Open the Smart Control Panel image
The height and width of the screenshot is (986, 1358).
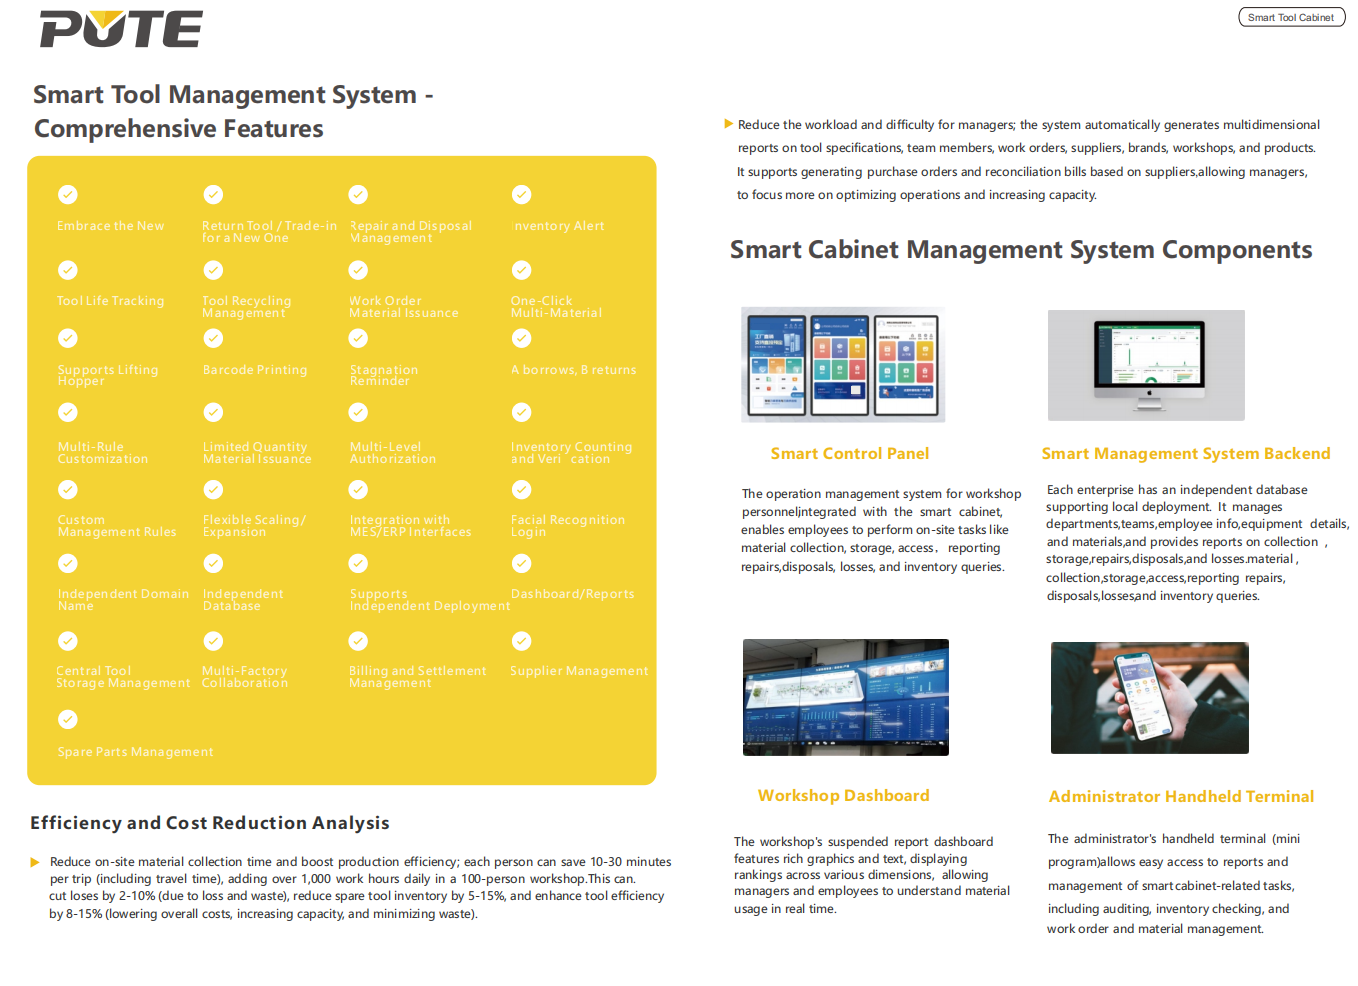click(x=843, y=365)
